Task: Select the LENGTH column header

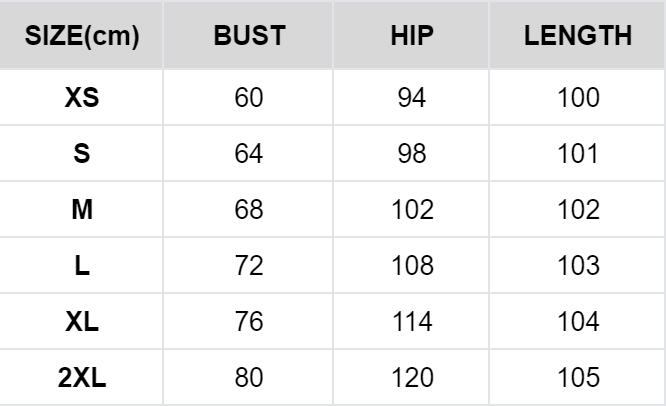Action: (578, 37)
